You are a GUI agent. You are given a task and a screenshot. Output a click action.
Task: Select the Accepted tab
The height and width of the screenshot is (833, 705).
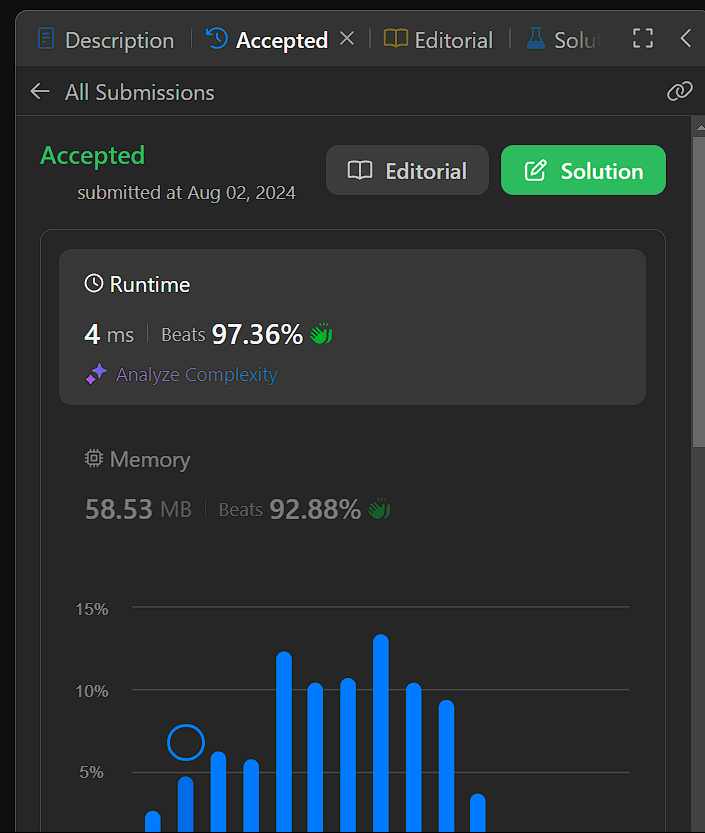tap(268, 40)
